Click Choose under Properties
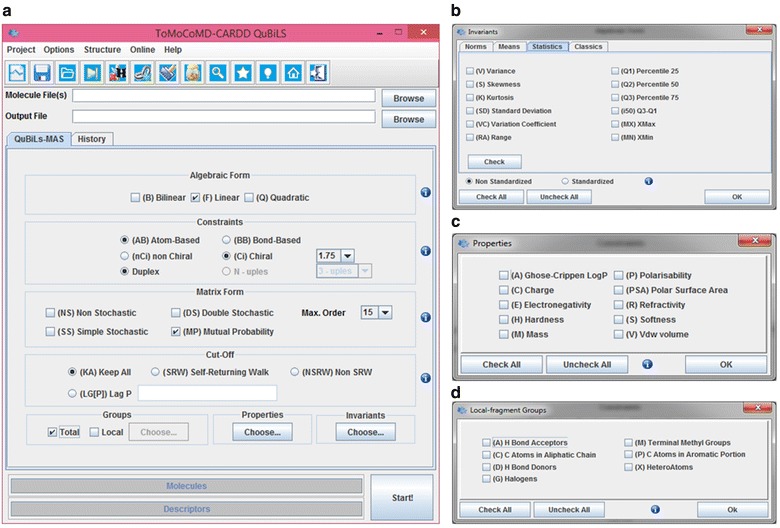The height and width of the screenshot is (528, 780). tap(262, 432)
